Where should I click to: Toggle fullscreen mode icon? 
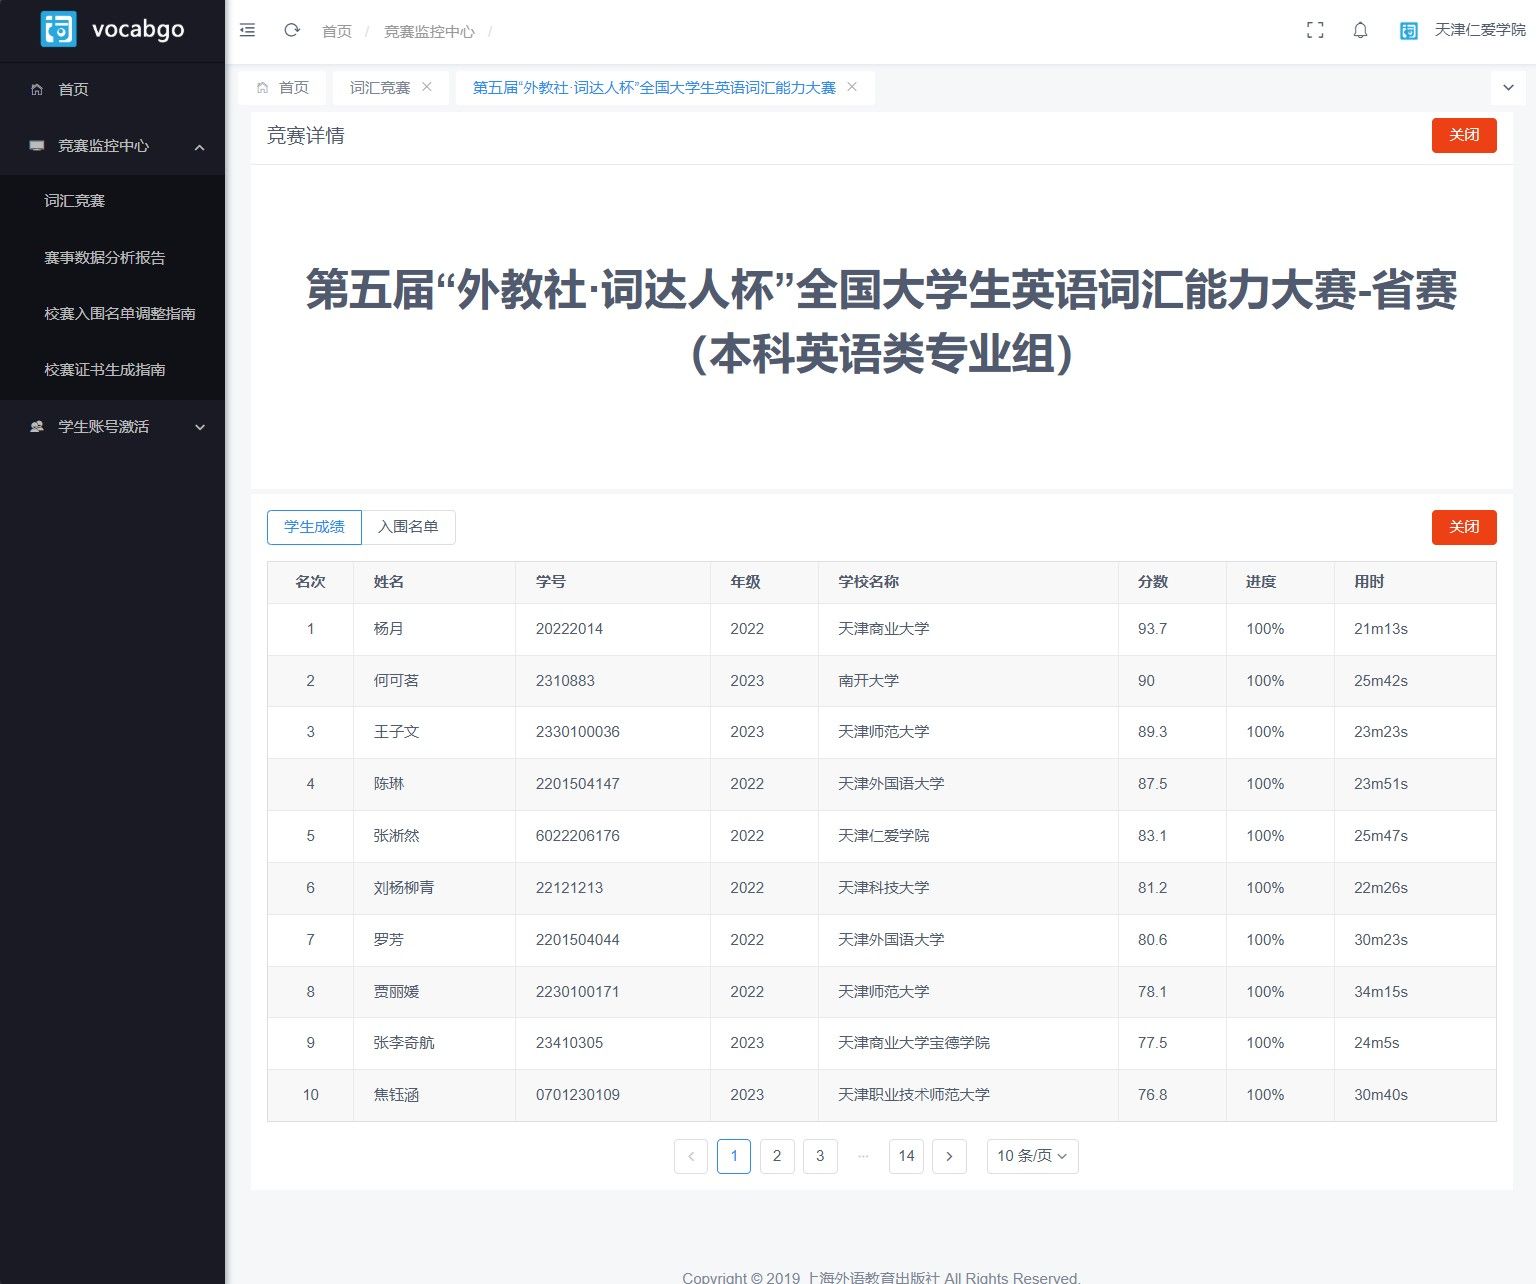pyautogui.click(x=1315, y=31)
